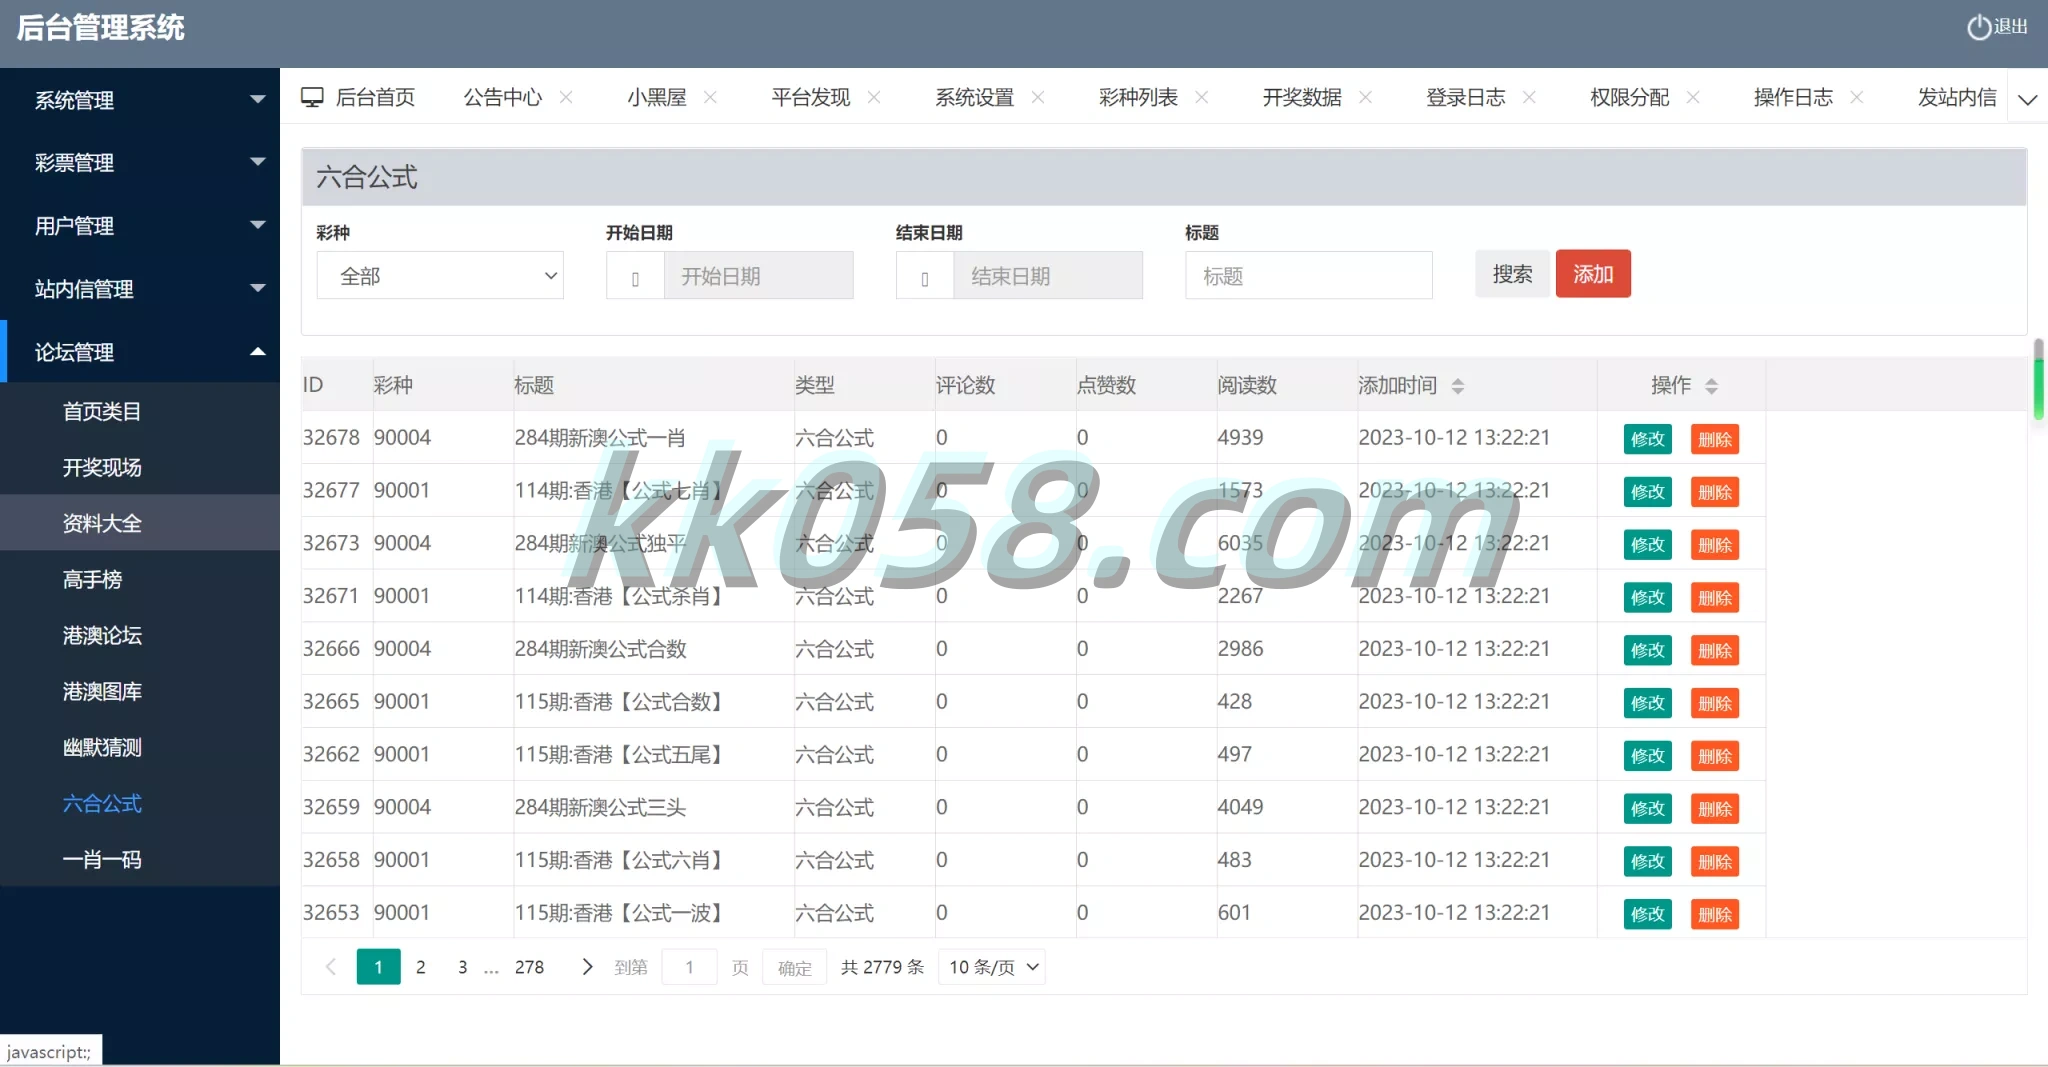Sort by 添加时间 column arrows
Screen dimensions: 2048x1067
[1458, 386]
